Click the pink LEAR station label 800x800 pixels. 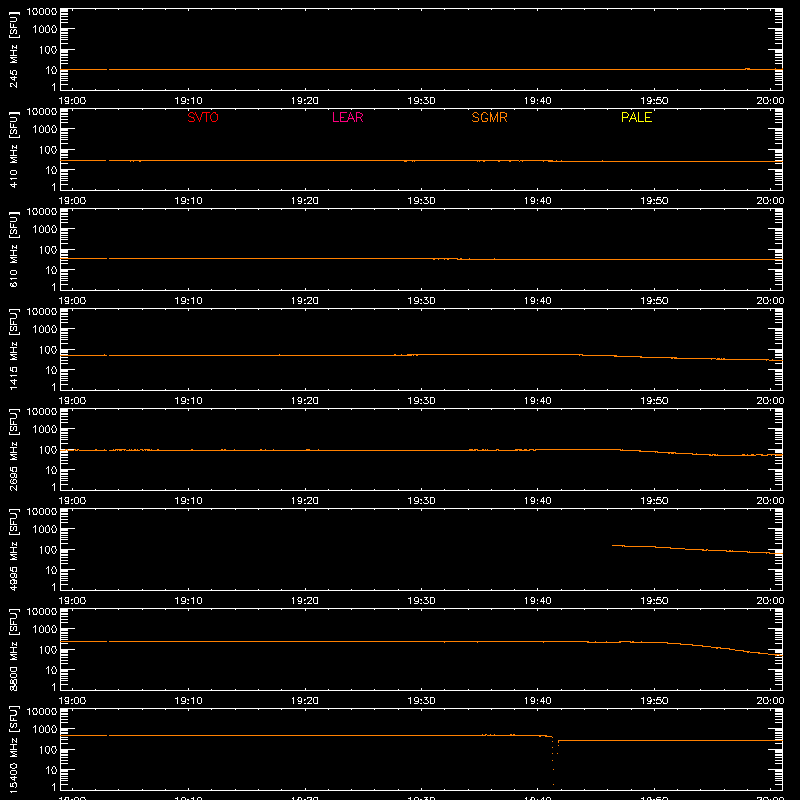(x=347, y=117)
